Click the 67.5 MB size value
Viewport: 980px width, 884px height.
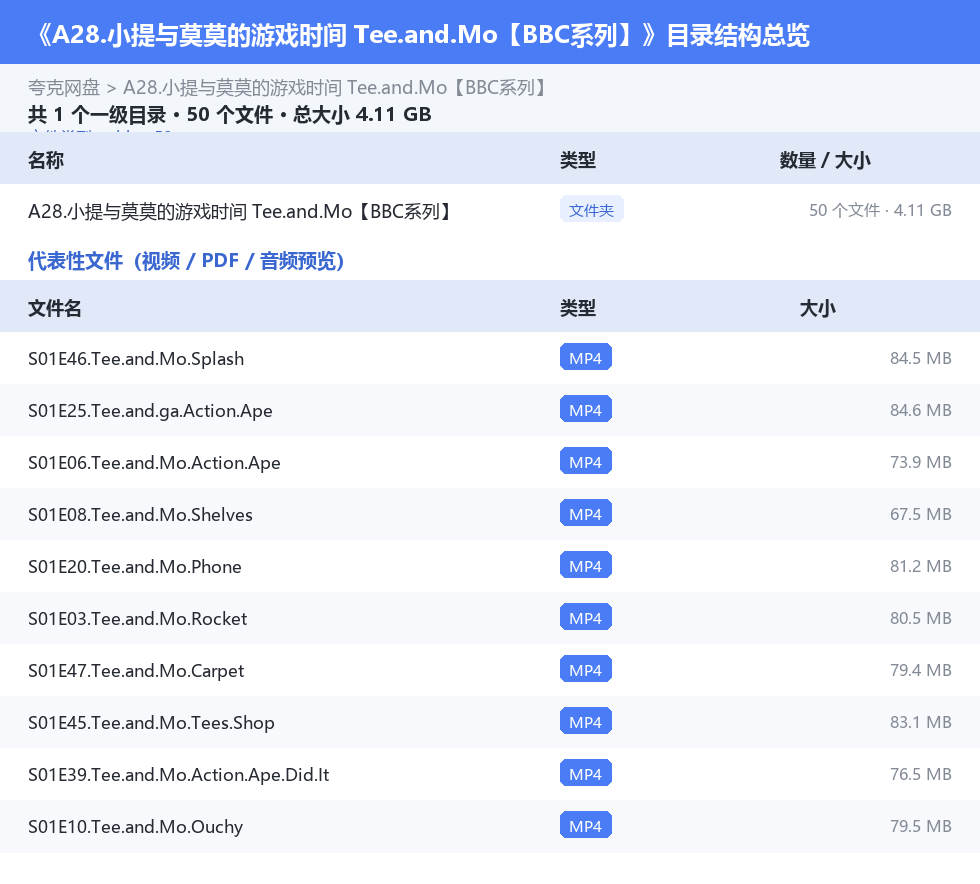click(921, 514)
